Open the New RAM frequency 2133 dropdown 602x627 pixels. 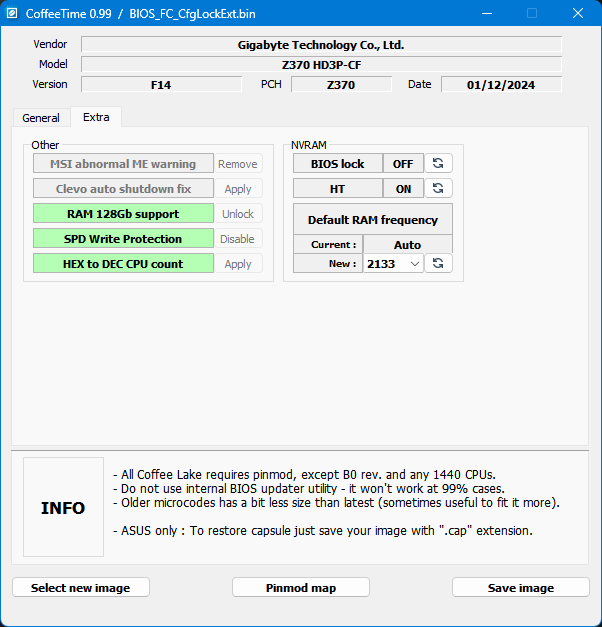pos(393,264)
